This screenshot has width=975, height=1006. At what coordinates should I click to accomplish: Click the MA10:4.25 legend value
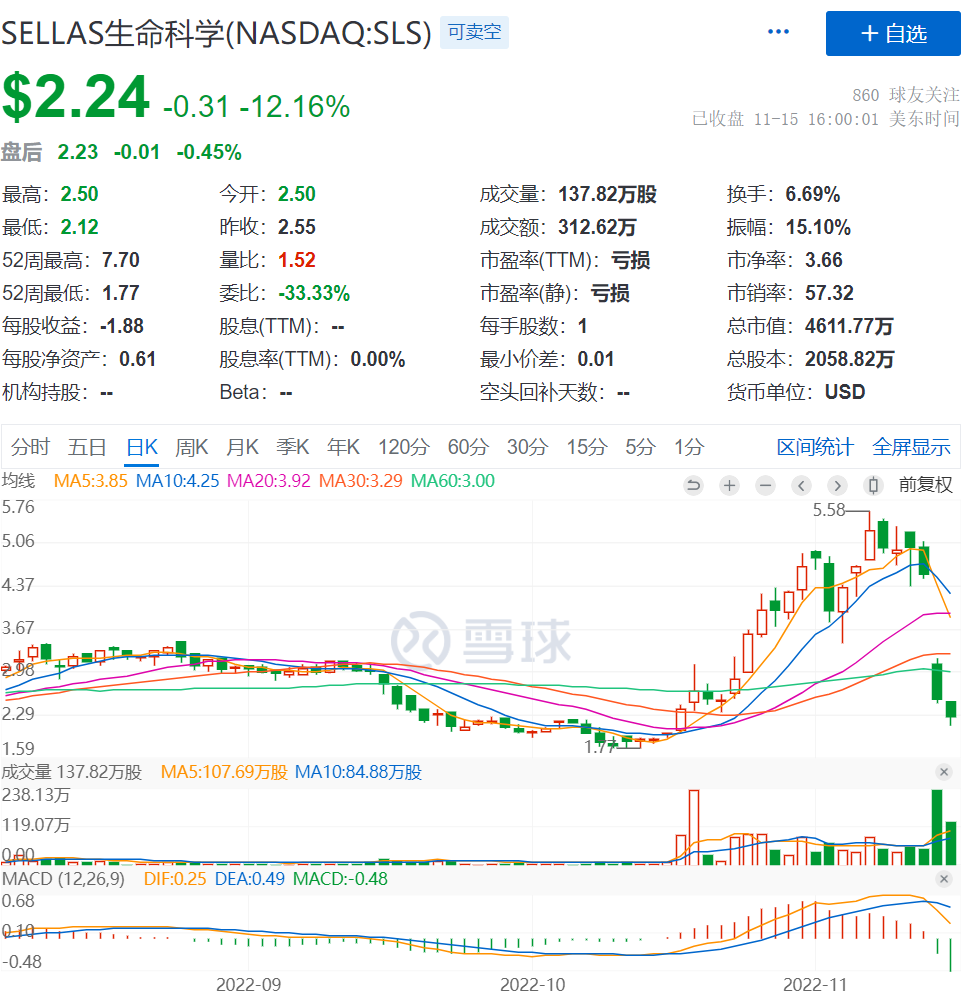pyautogui.click(x=177, y=481)
